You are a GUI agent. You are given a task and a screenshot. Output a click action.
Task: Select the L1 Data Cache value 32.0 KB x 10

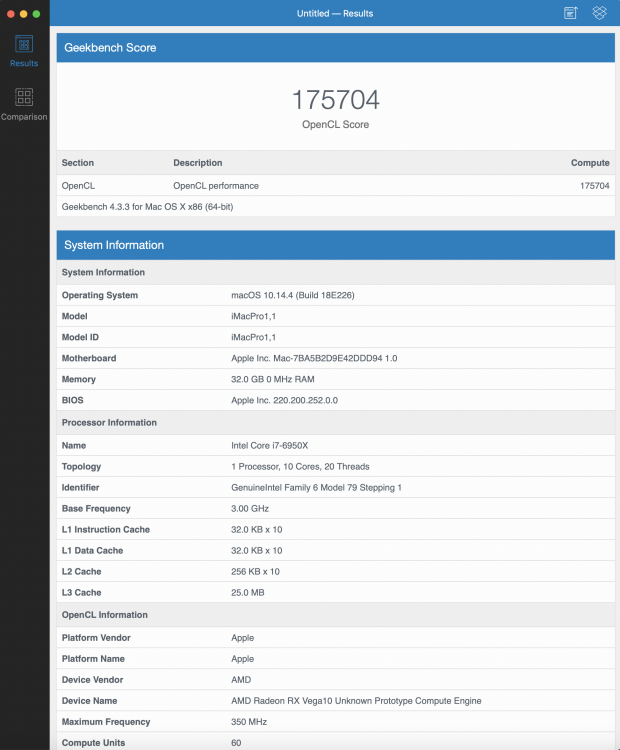(256, 551)
